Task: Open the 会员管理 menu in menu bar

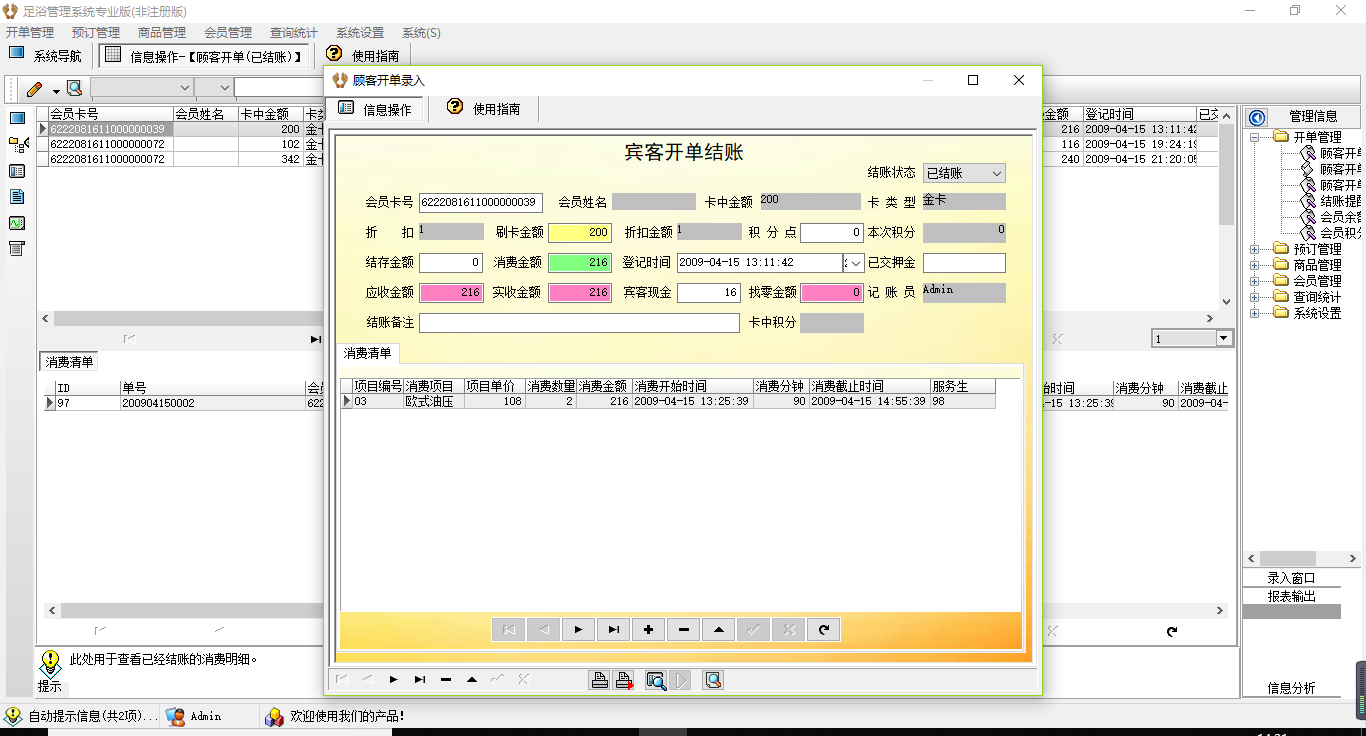Action: tap(228, 33)
